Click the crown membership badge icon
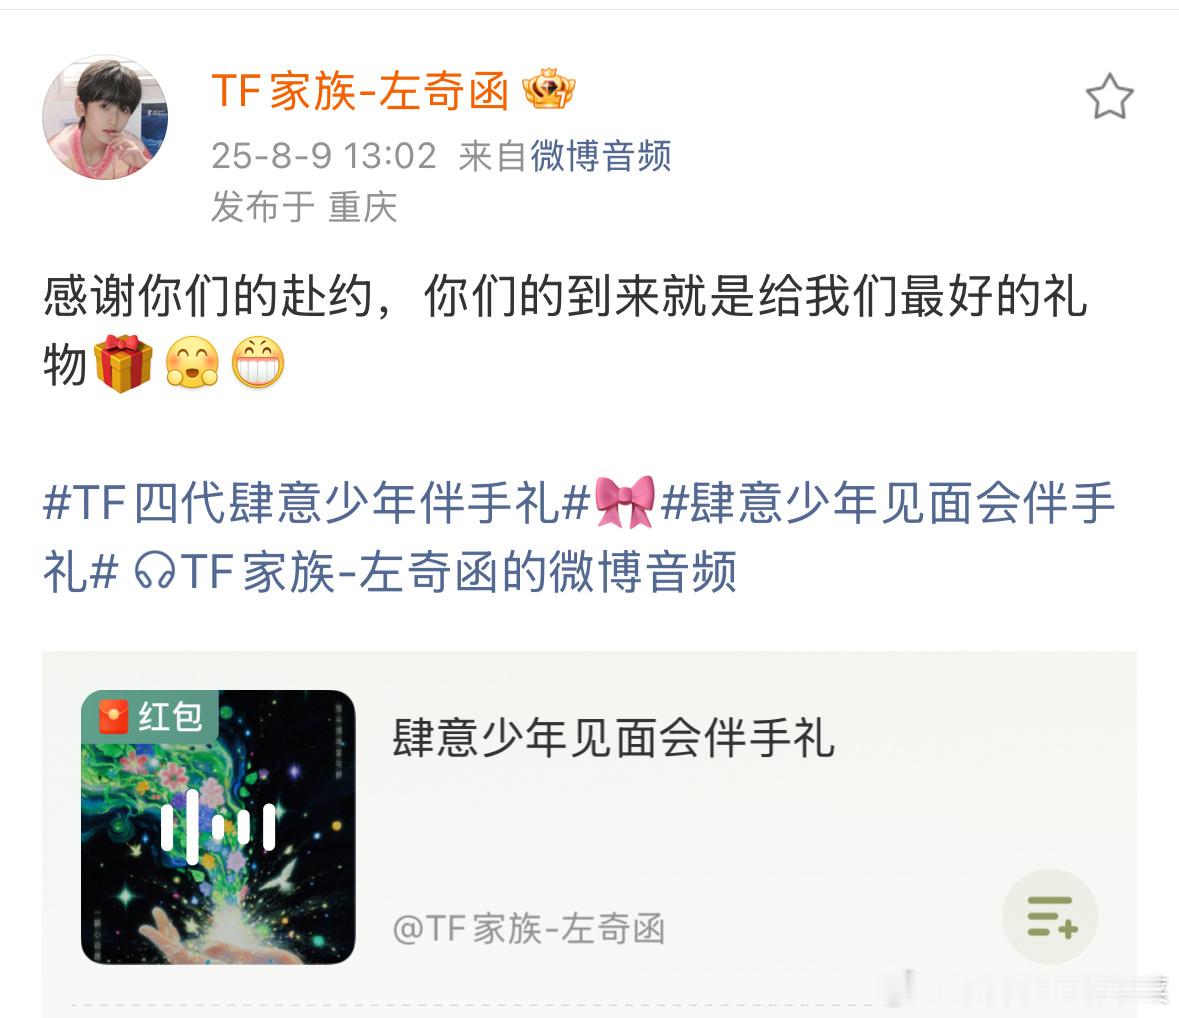The height and width of the screenshot is (1018, 1179). point(548,89)
